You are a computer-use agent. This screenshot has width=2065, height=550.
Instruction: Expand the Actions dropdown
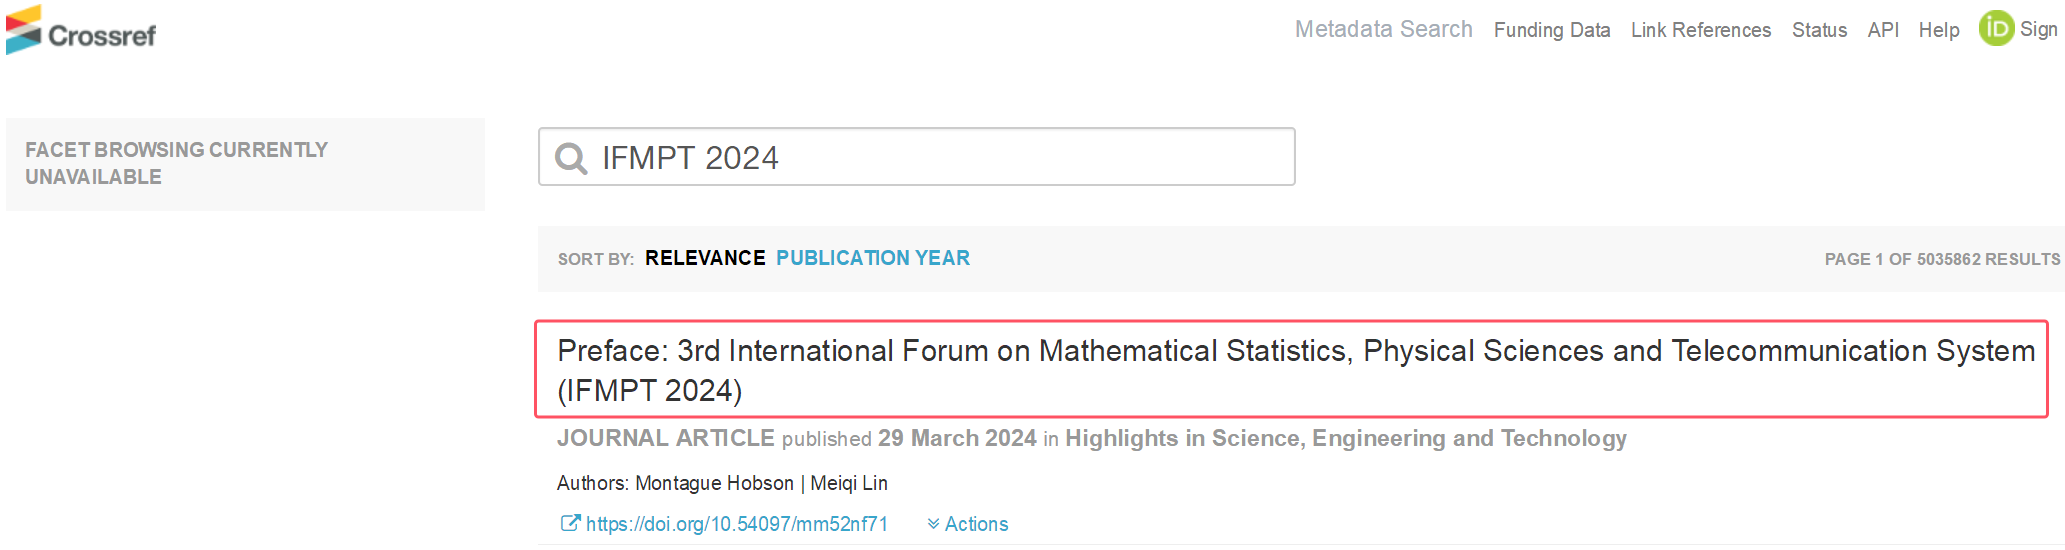[968, 524]
